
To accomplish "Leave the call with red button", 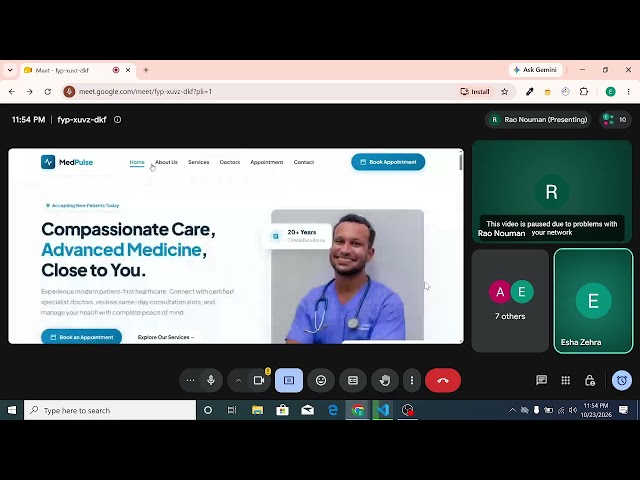I will pos(443,380).
